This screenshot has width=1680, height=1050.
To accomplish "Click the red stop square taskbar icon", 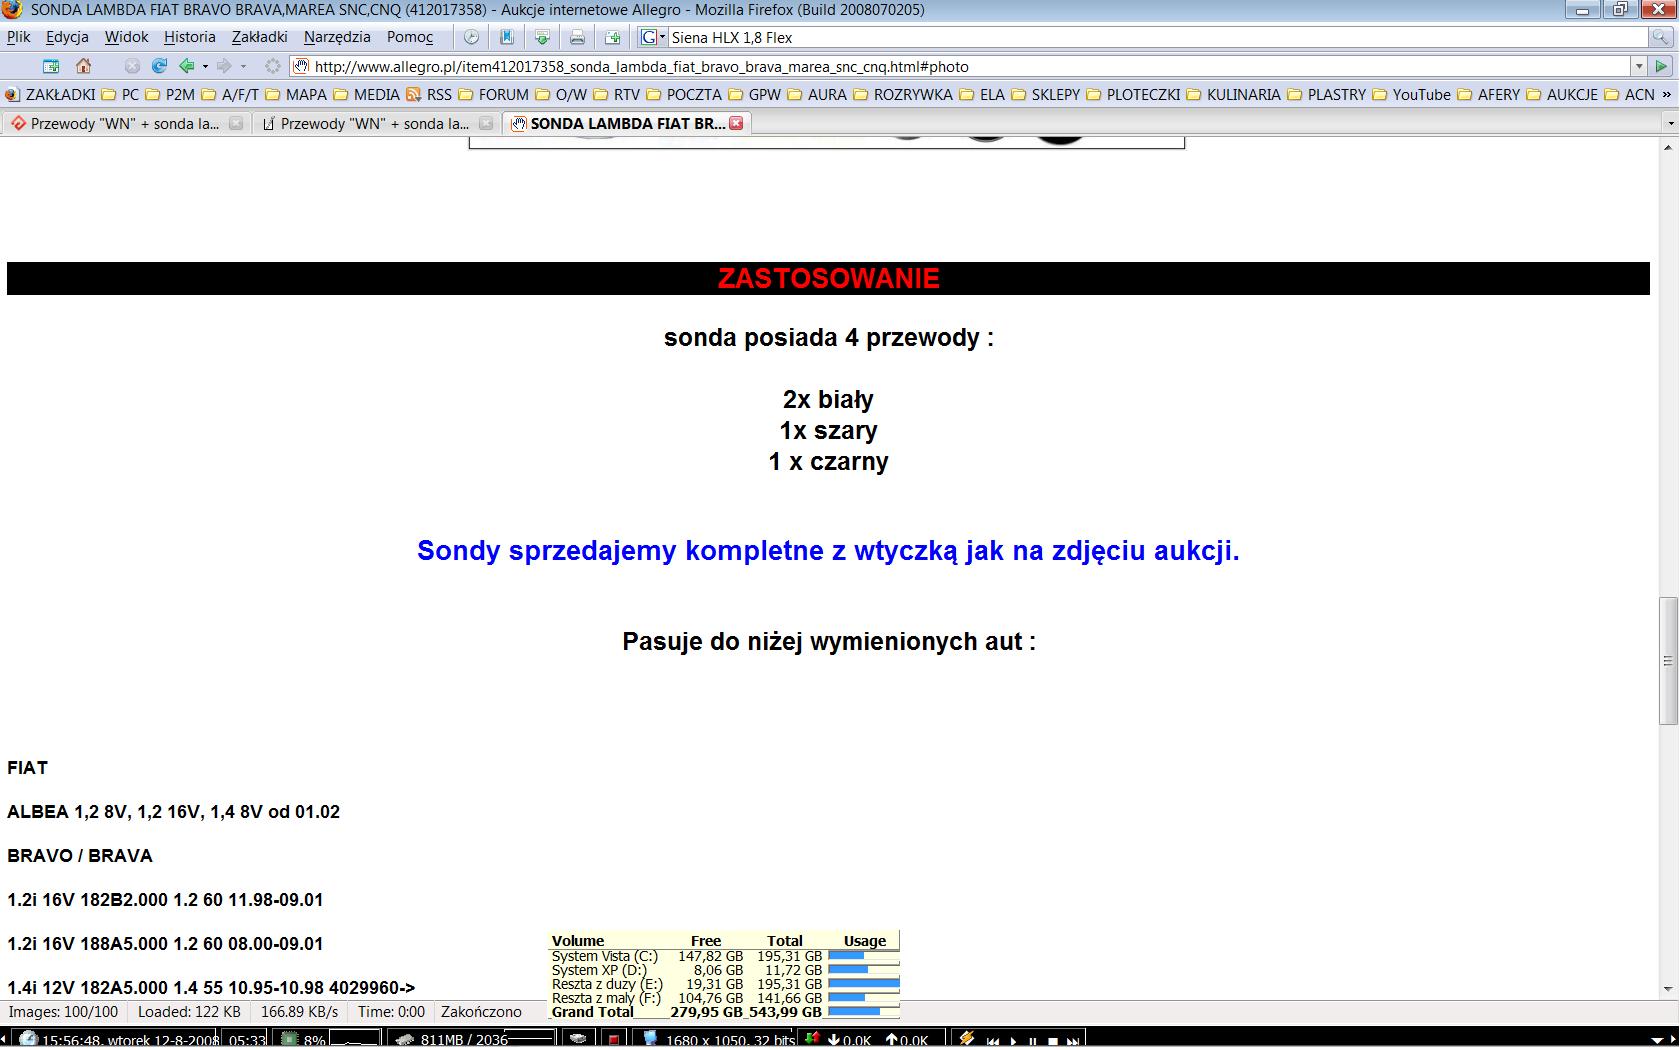I will click(x=616, y=1040).
